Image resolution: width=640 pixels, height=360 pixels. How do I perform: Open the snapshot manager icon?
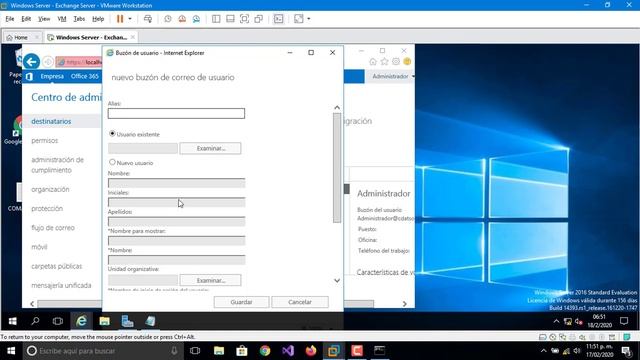[x=196, y=19]
